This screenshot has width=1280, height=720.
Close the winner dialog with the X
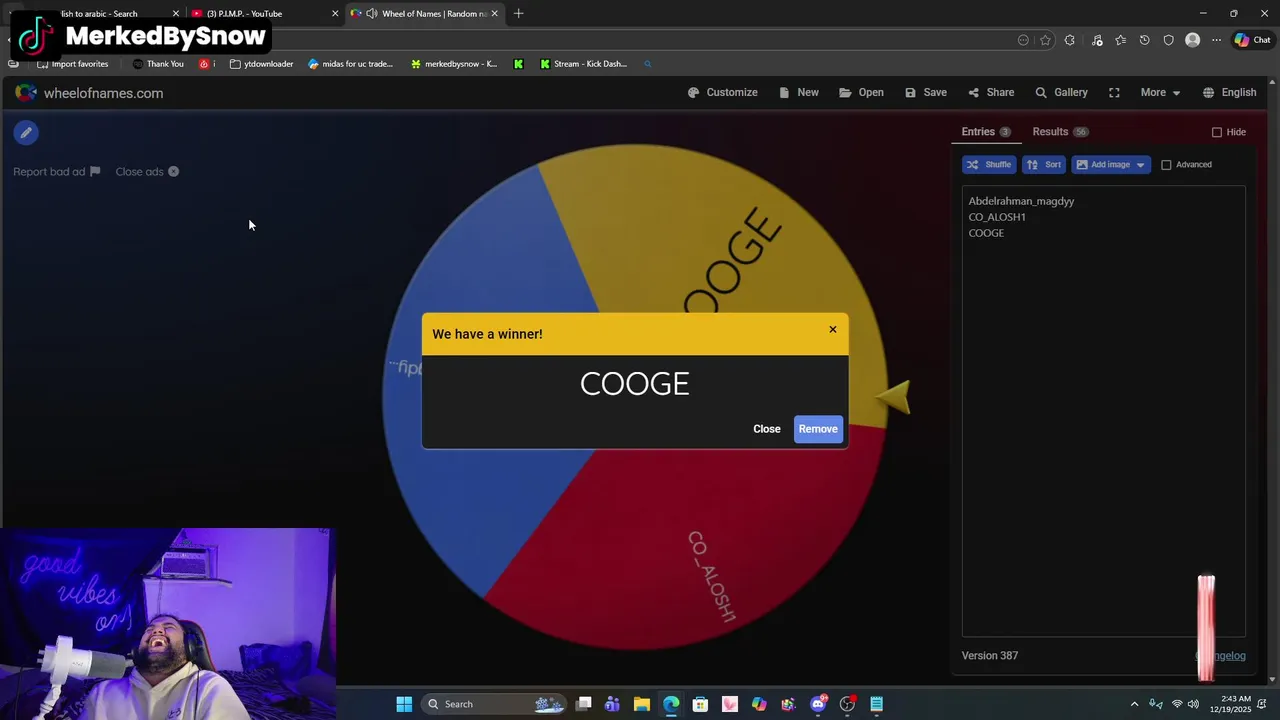832,329
